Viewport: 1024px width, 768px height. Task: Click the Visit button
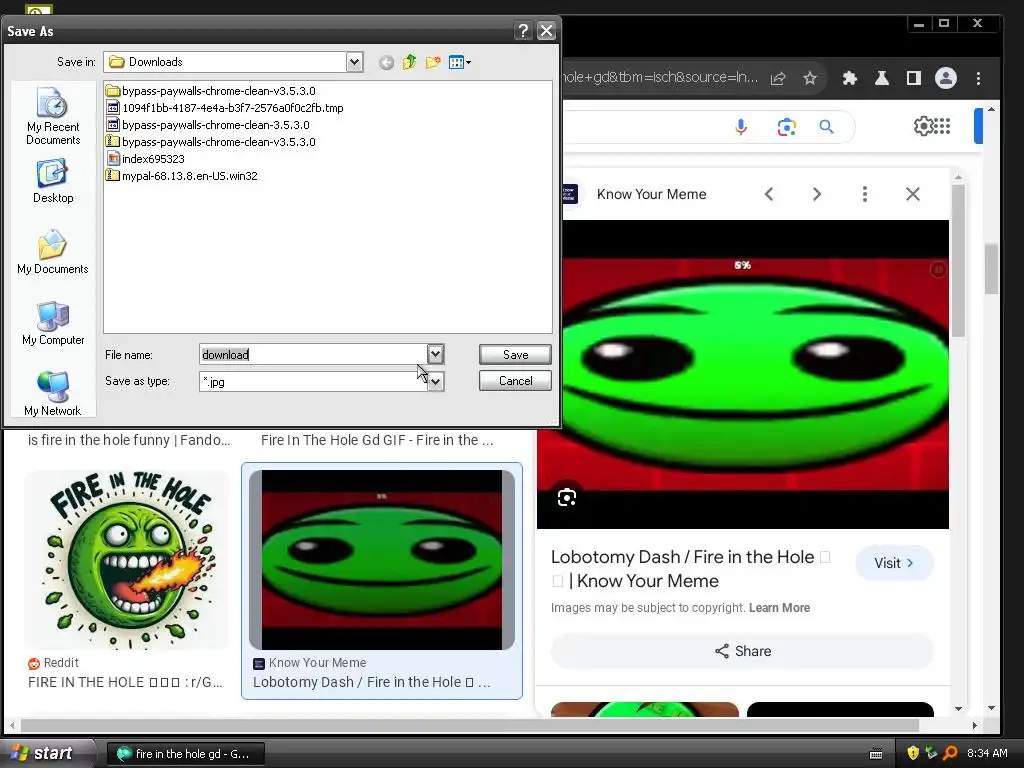894,563
